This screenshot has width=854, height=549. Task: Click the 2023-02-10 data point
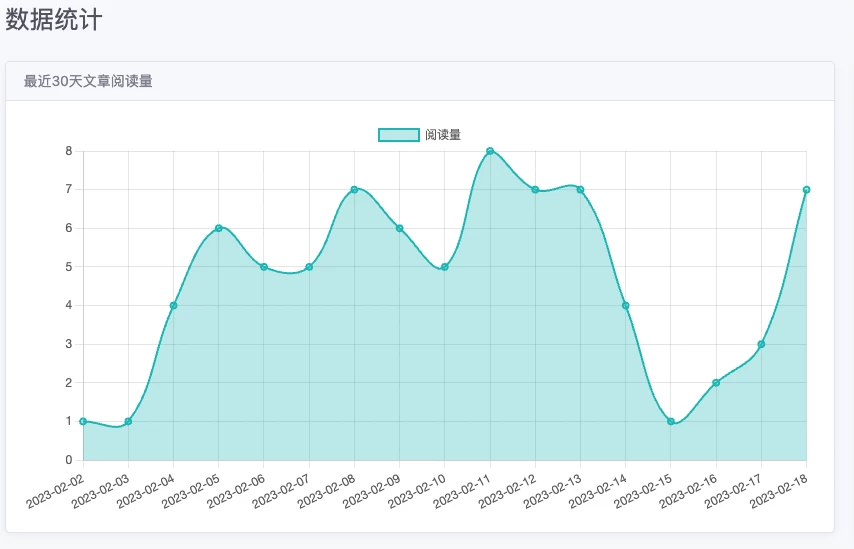tap(445, 267)
